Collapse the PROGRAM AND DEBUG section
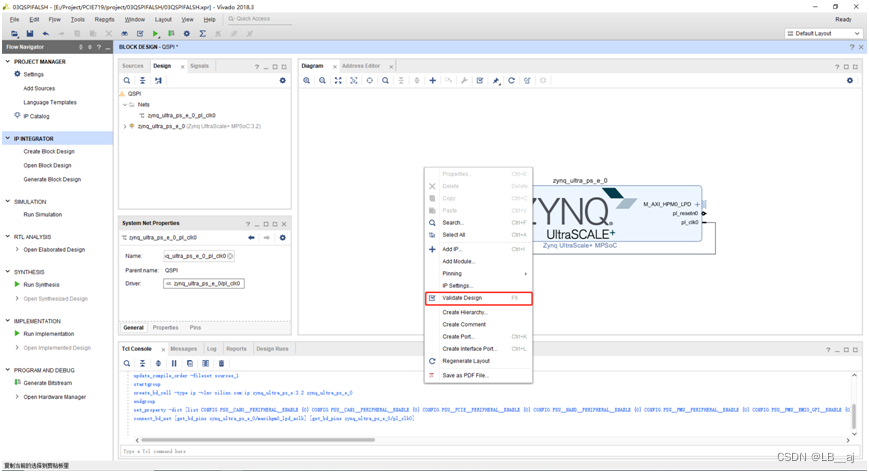This screenshot has width=869, height=473. (x=8, y=370)
